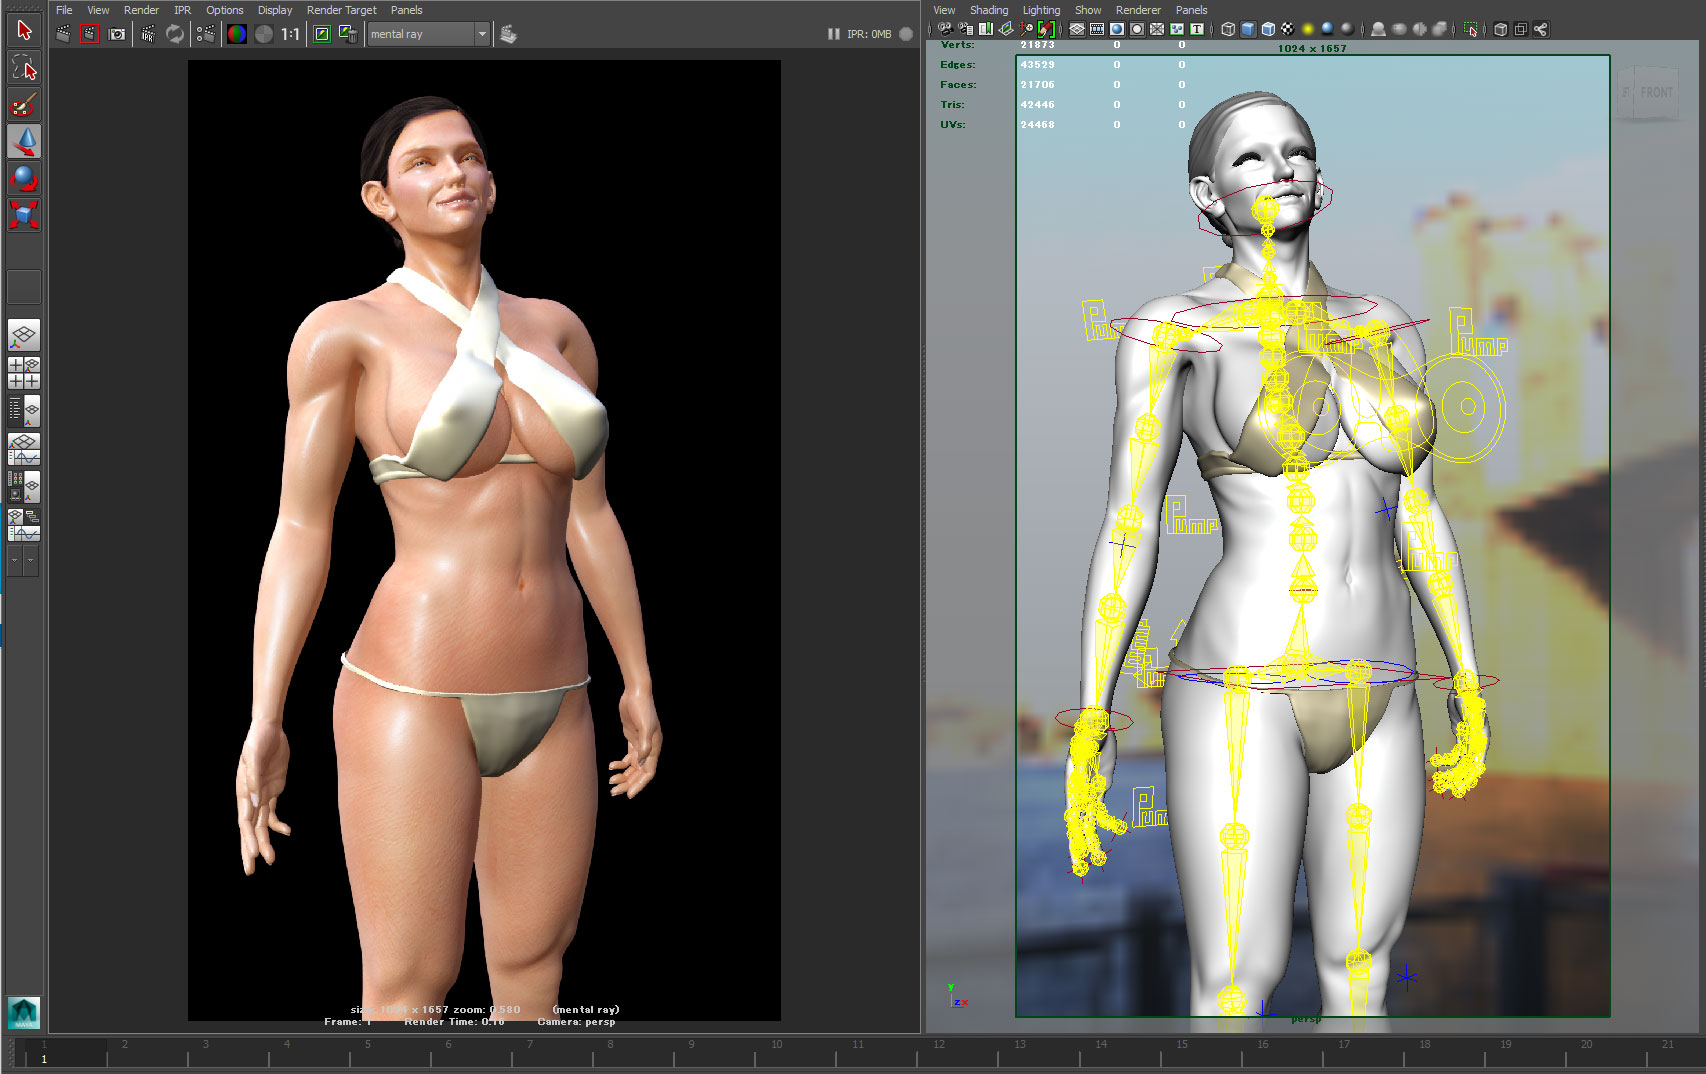The height and width of the screenshot is (1074, 1706).
Task: Toggle Gate Mask icon in viewport
Action: click(1137, 29)
